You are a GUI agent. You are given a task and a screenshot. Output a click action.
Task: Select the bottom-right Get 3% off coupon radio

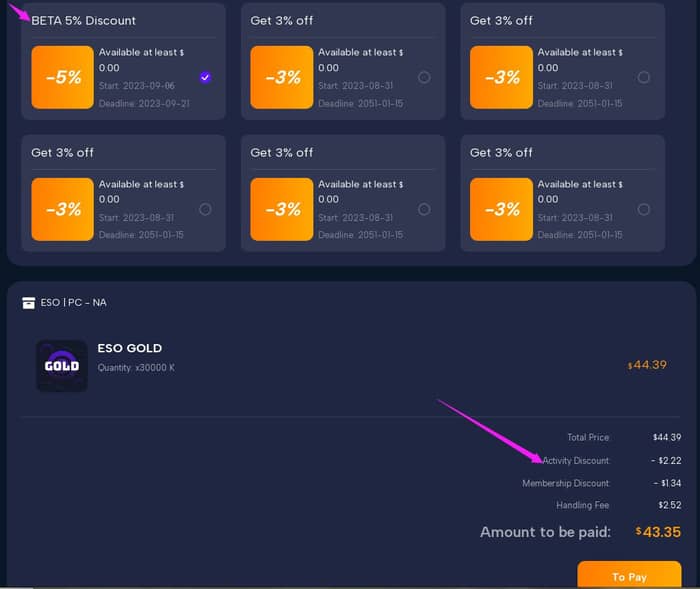click(x=643, y=209)
